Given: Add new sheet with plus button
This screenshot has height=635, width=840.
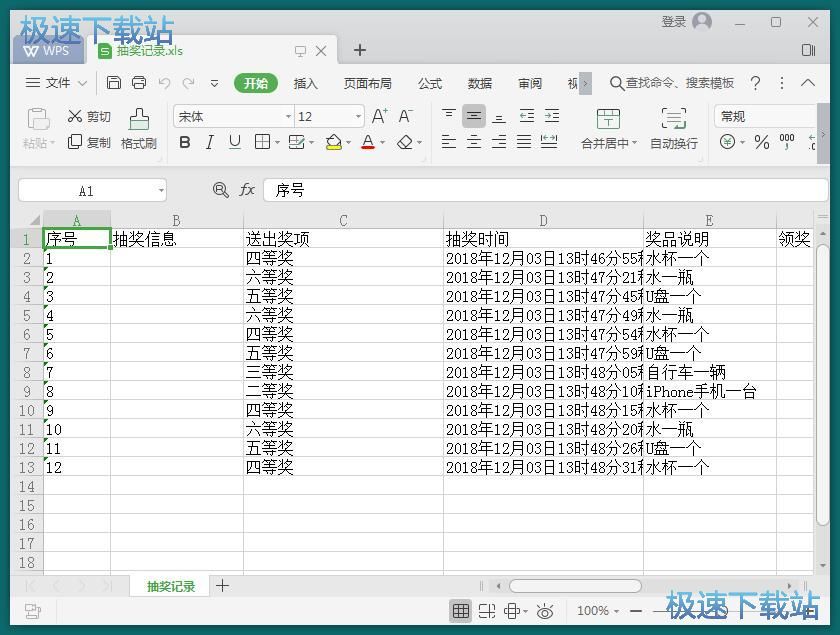Looking at the screenshot, I should pyautogui.click(x=222, y=586).
